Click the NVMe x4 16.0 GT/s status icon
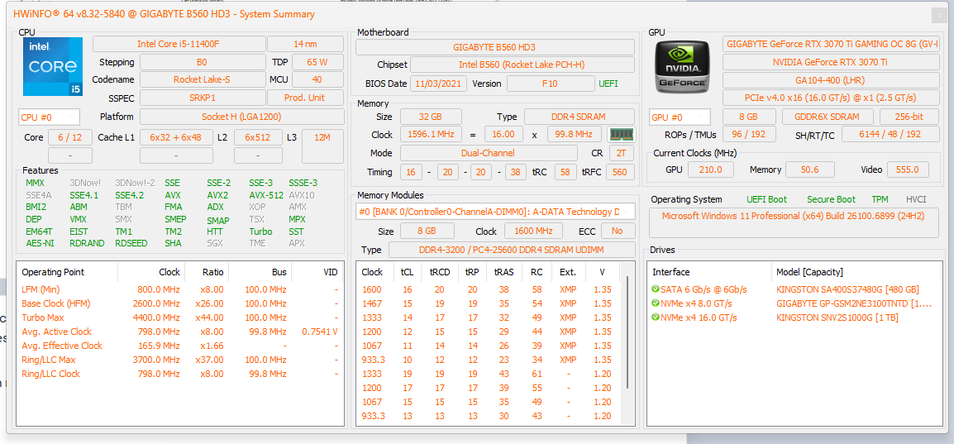 [655, 317]
